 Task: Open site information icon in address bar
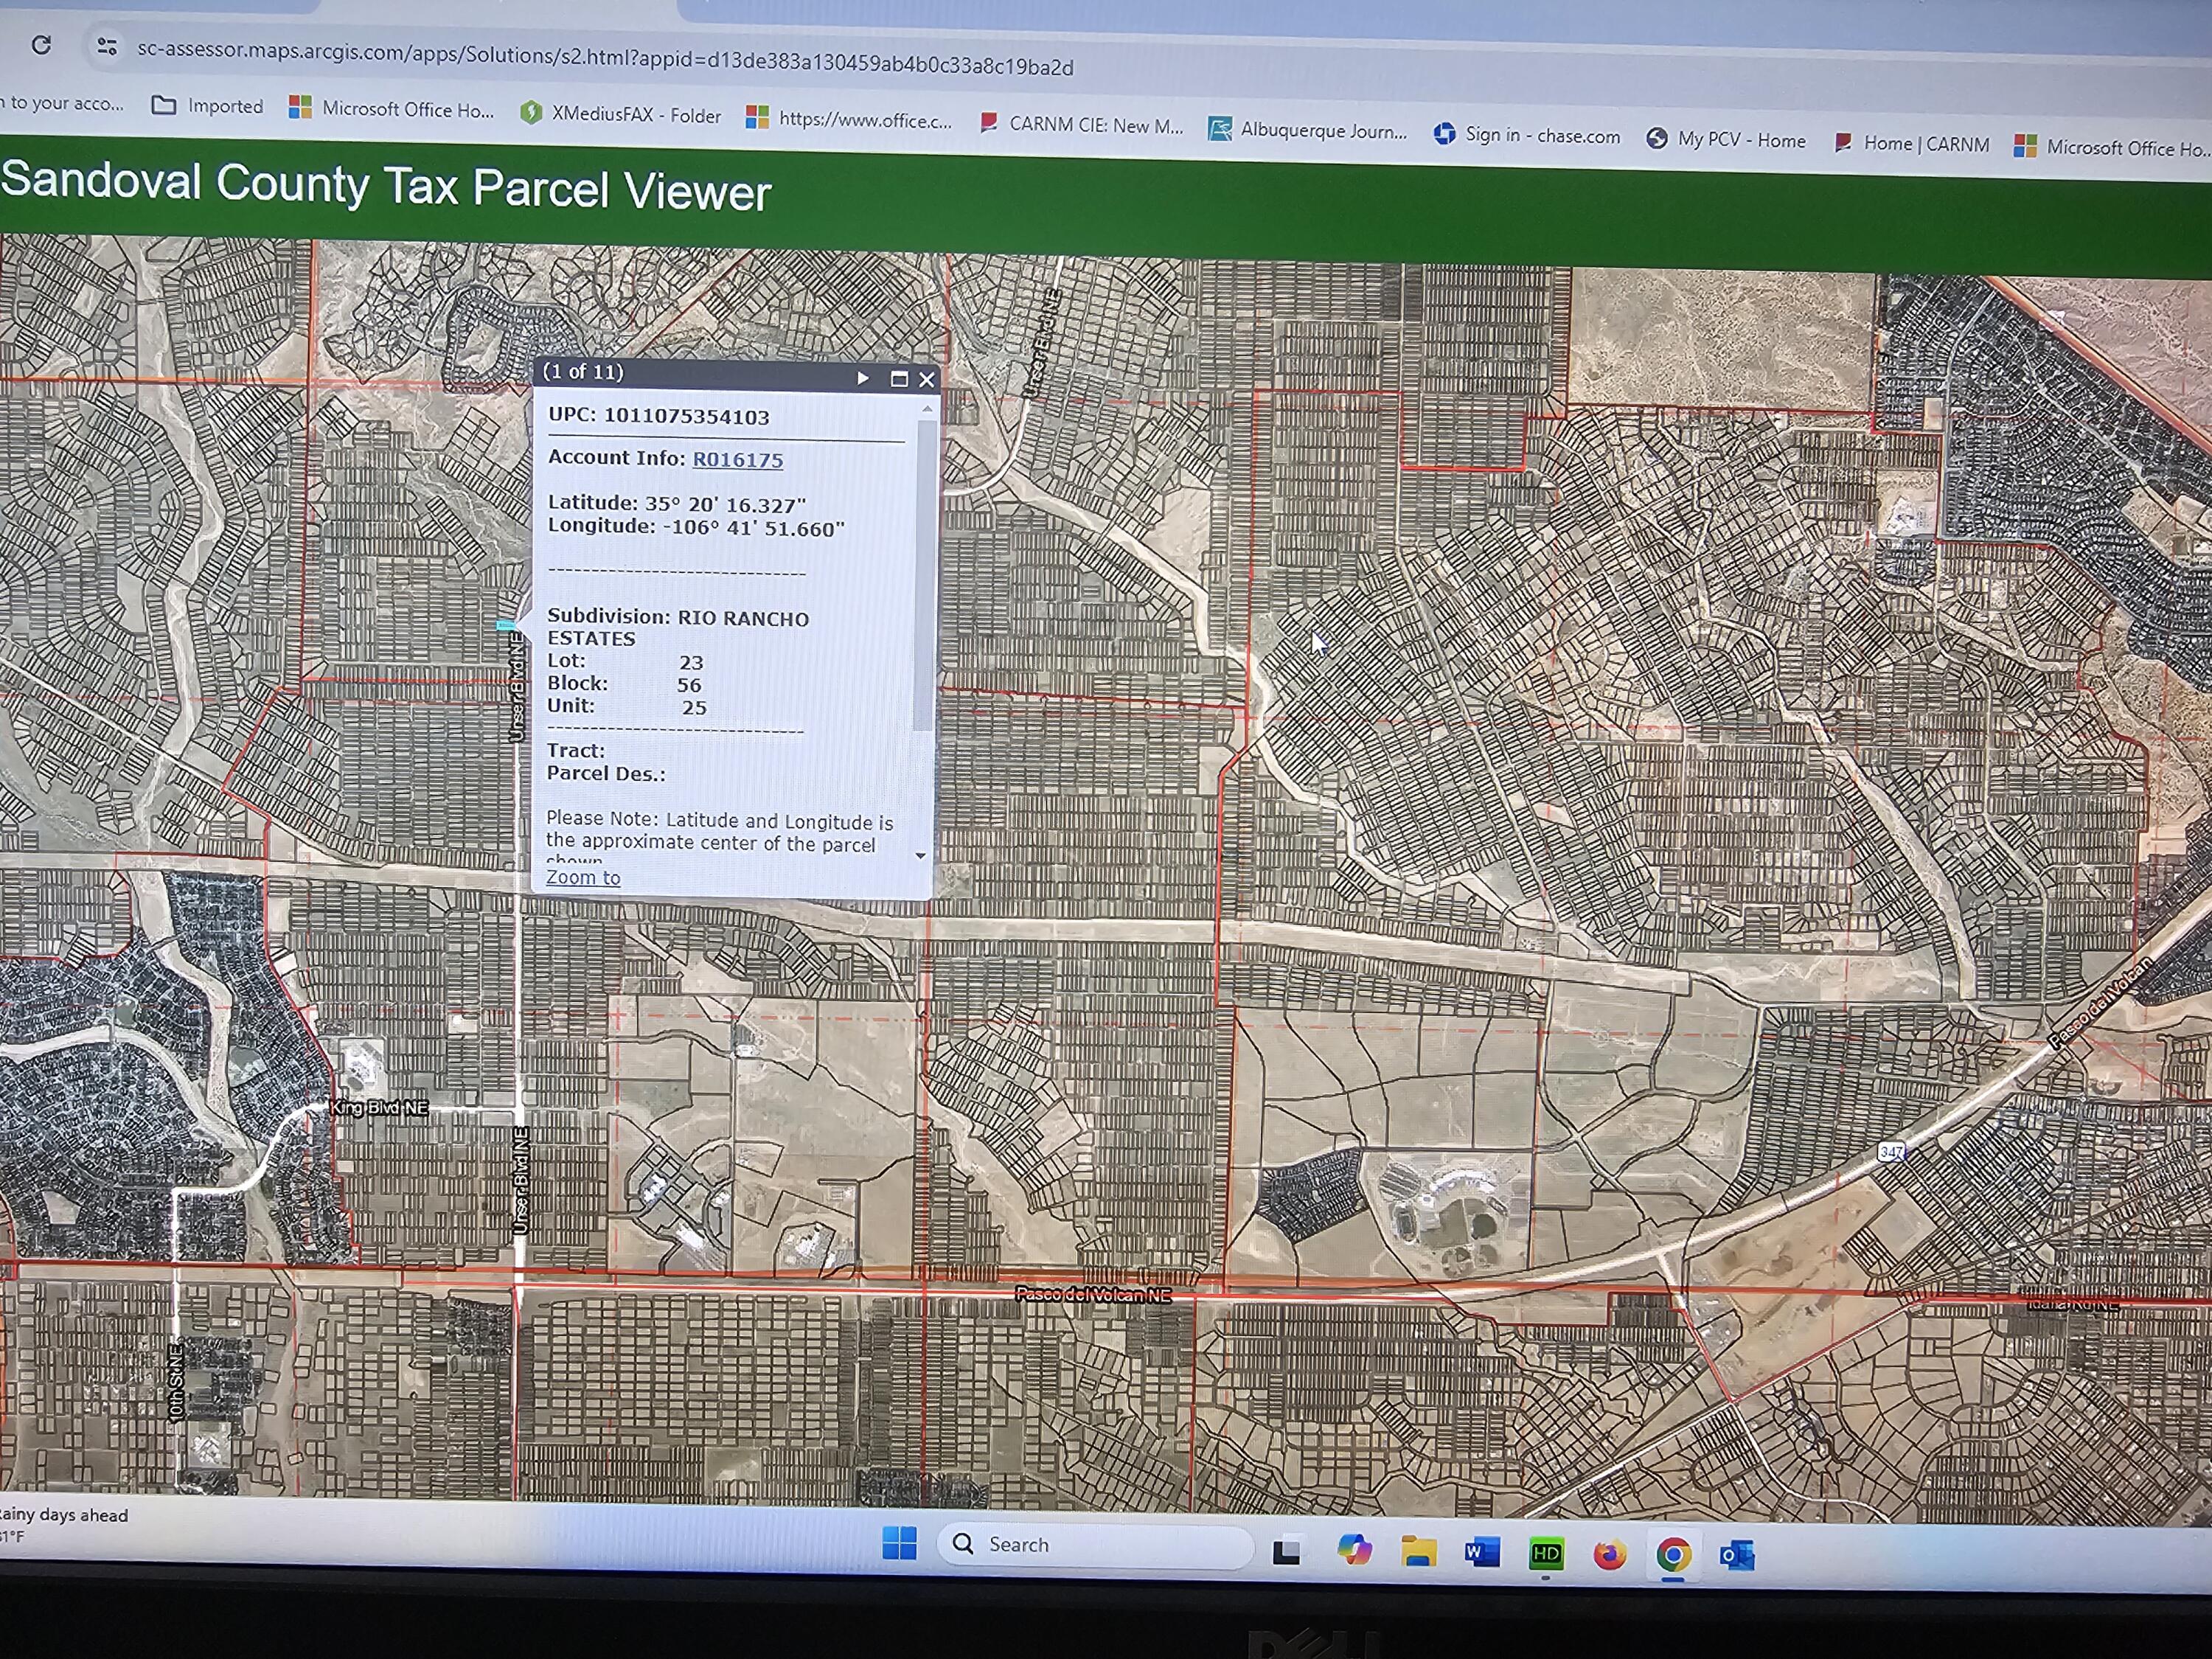tap(107, 47)
